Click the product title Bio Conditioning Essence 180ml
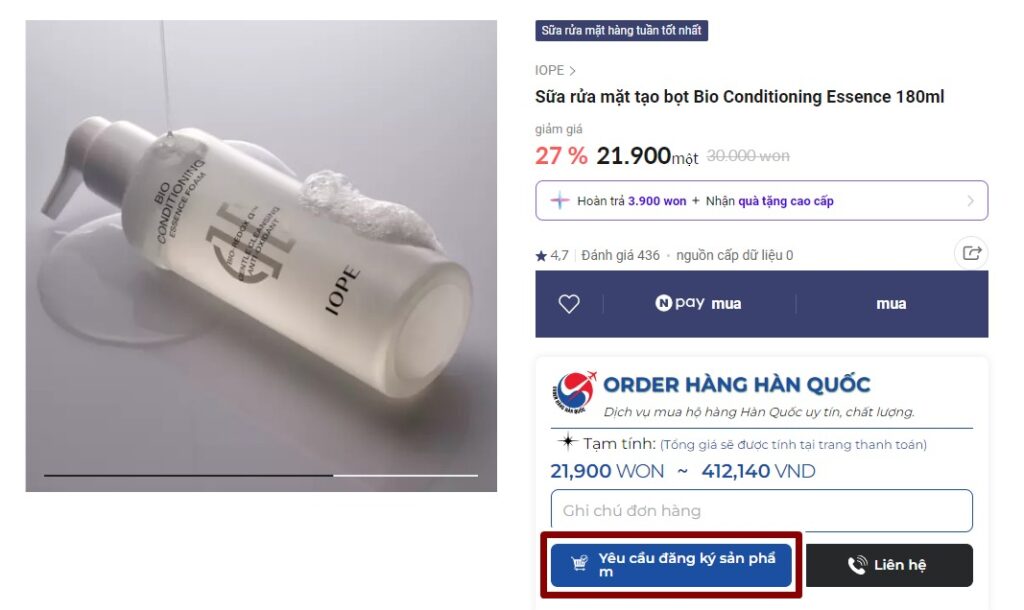The image size is (1024, 610). [x=740, y=97]
